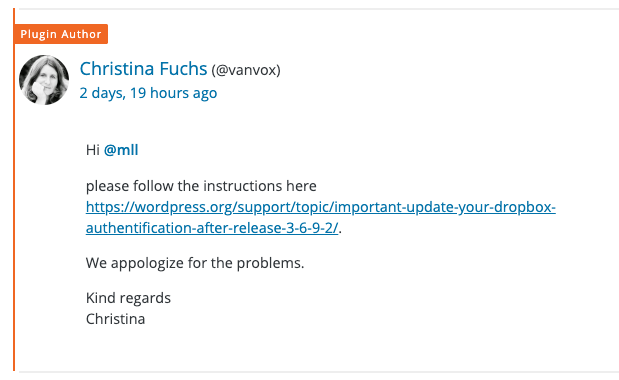This screenshot has height=380, width=619.
Task: Click the orange Plugin Author badge
Action: click(61, 34)
